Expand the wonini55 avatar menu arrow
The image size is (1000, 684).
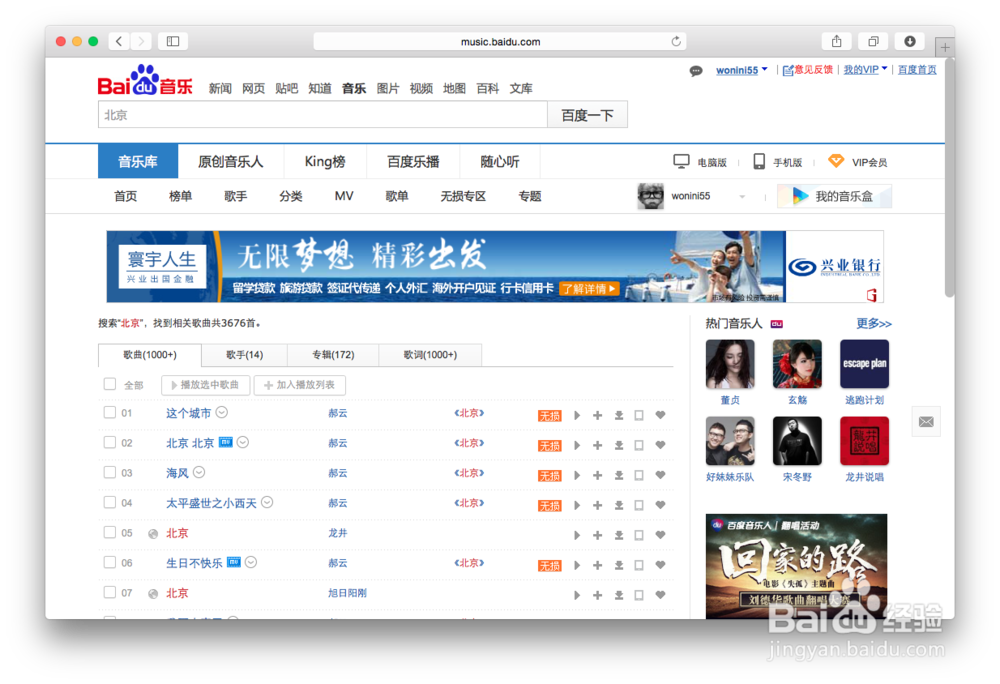[742, 196]
